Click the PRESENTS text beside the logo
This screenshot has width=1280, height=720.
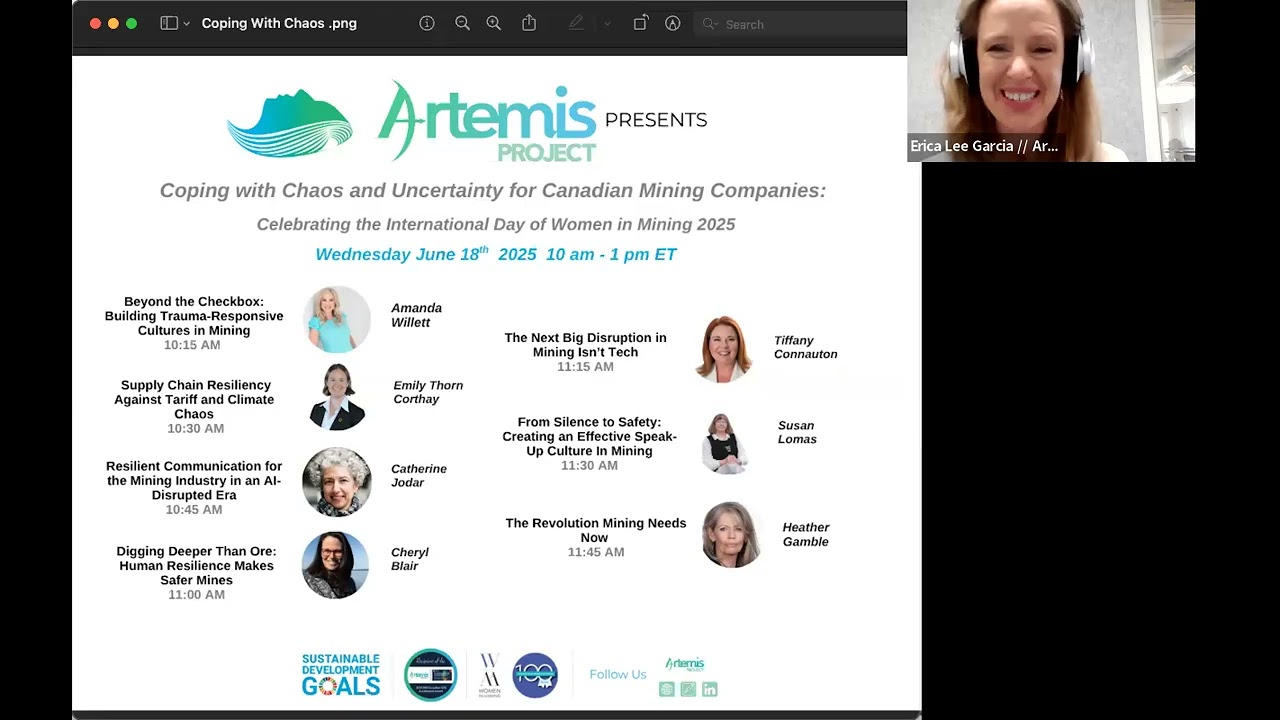click(x=656, y=120)
